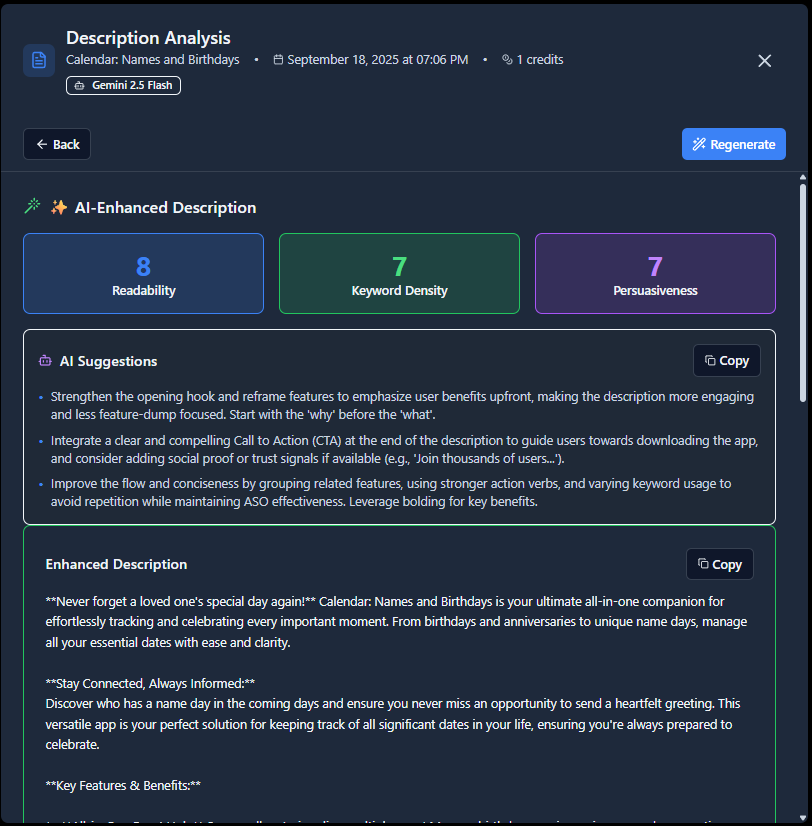Click the document icon beside Description Analysis

(x=39, y=61)
